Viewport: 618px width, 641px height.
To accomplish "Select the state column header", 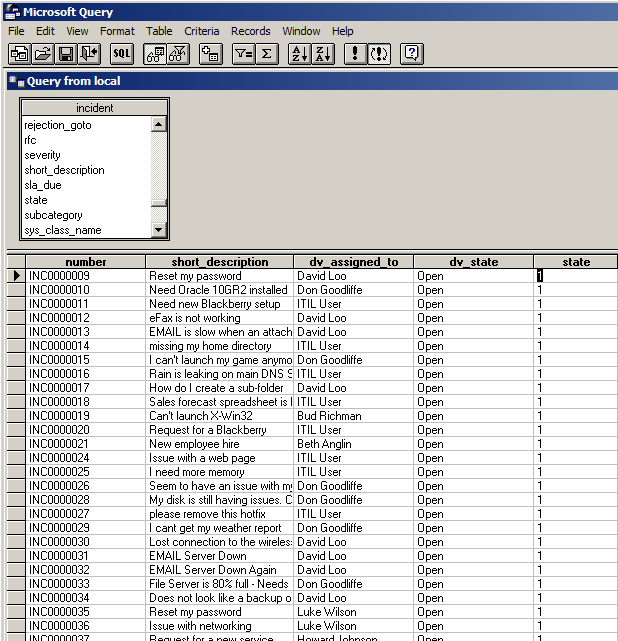I will pyautogui.click(x=576, y=262).
